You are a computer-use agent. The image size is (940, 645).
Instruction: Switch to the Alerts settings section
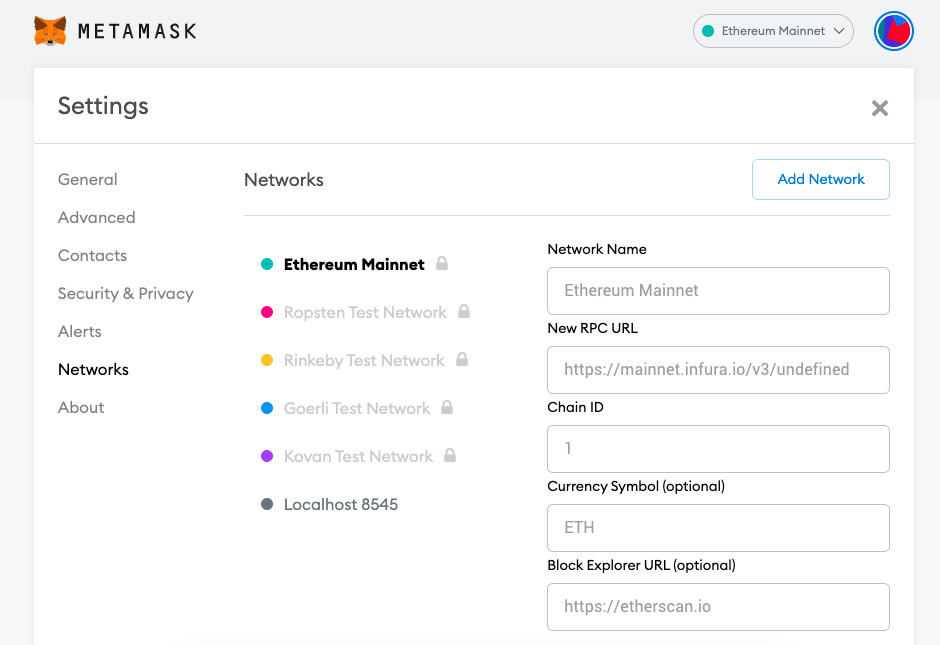[80, 331]
